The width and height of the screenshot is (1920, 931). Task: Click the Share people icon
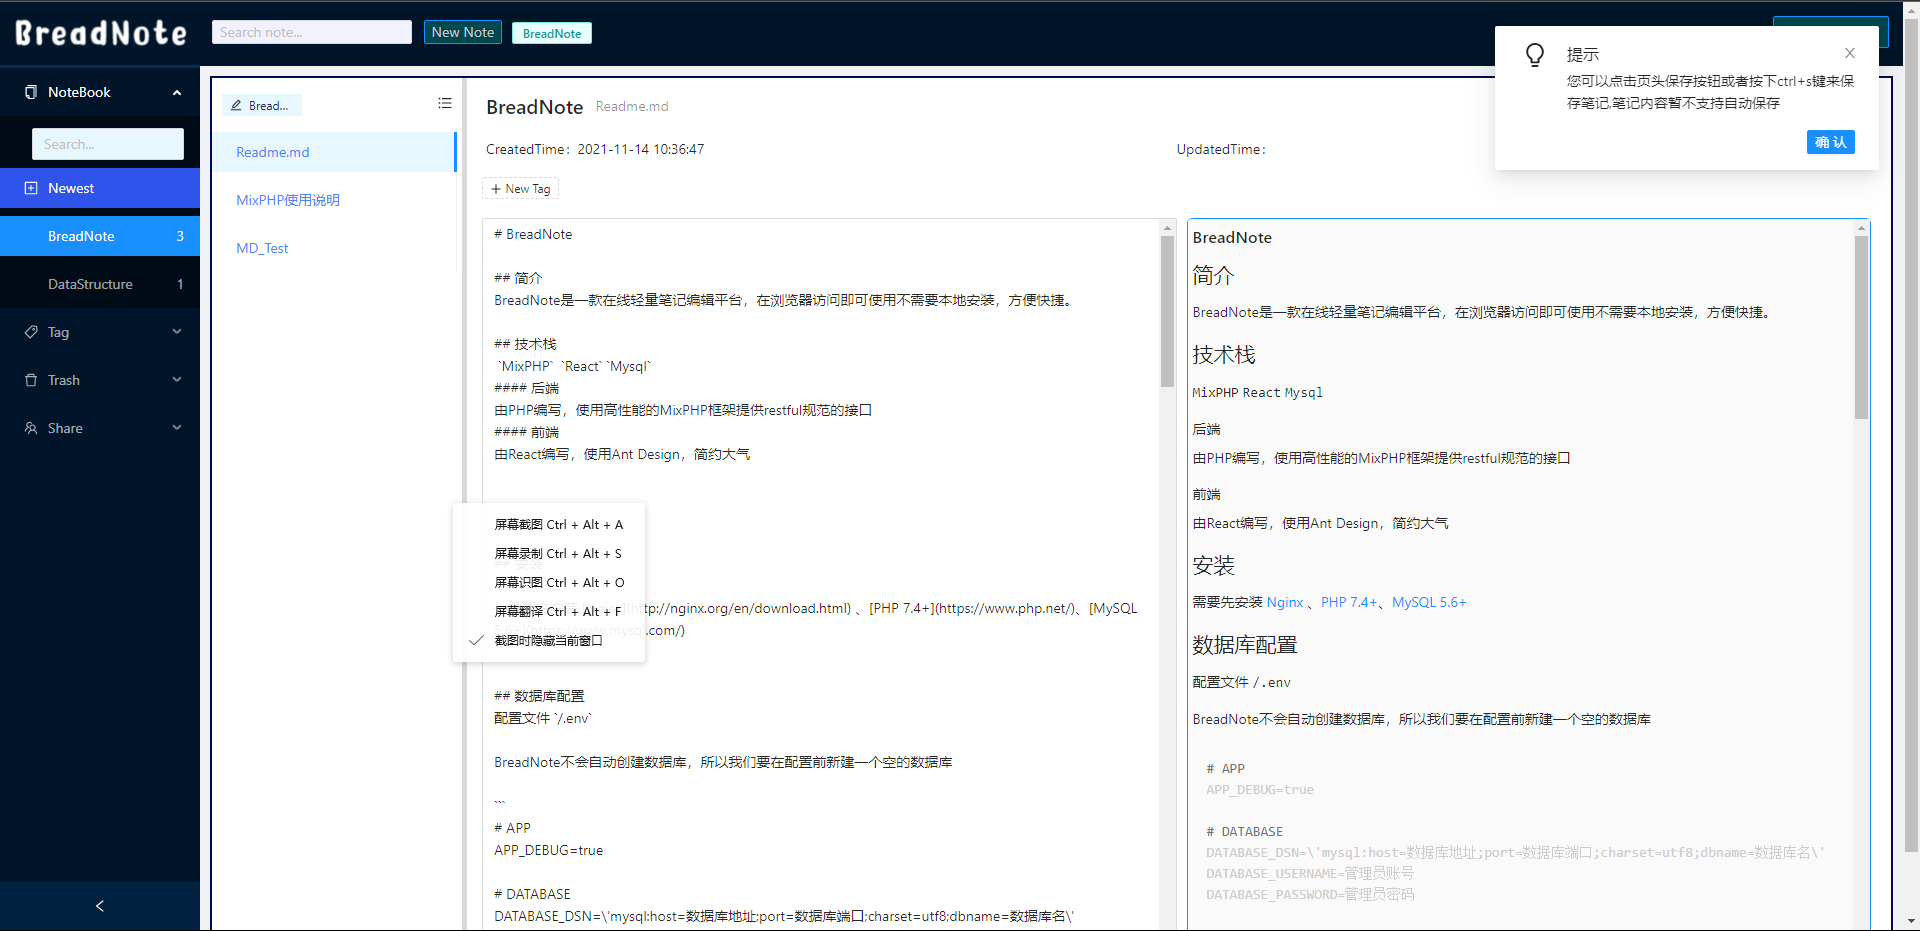(x=31, y=428)
